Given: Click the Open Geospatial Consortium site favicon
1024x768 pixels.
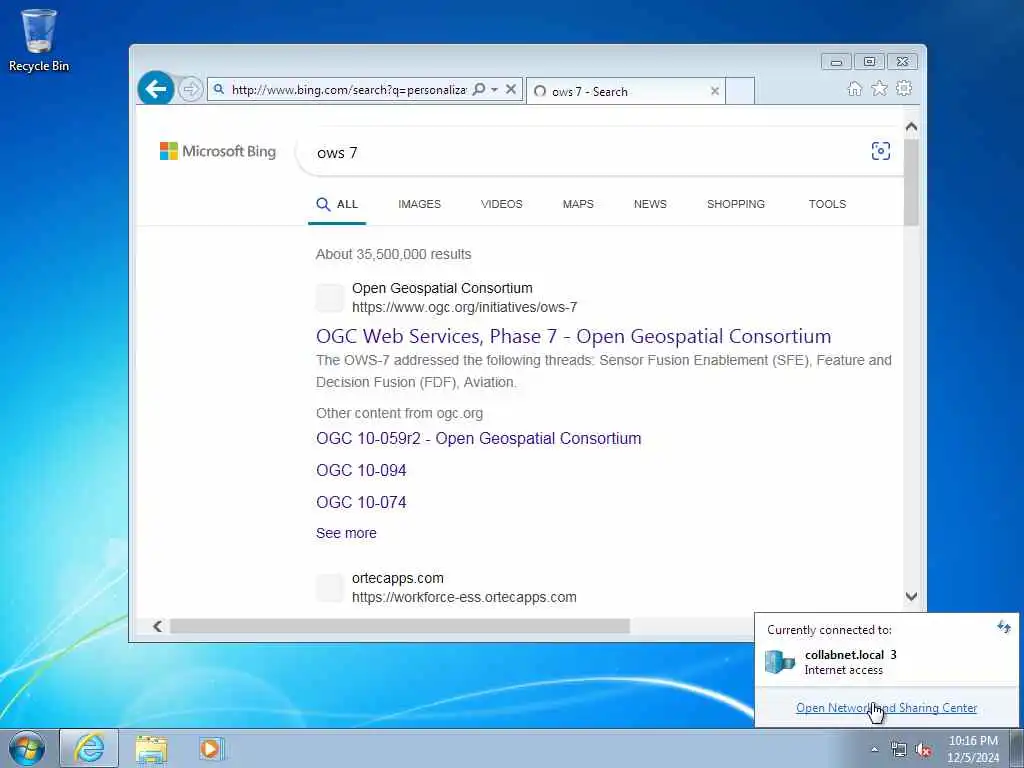Looking at the screenshot, I should click(330, 298).
